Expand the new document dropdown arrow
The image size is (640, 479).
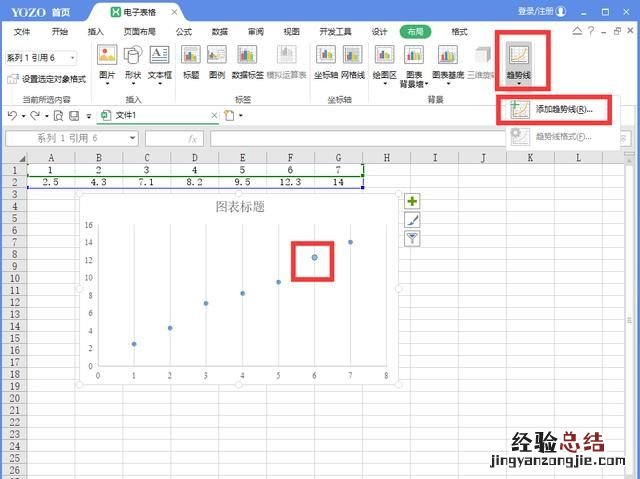(x=241, y=116)
